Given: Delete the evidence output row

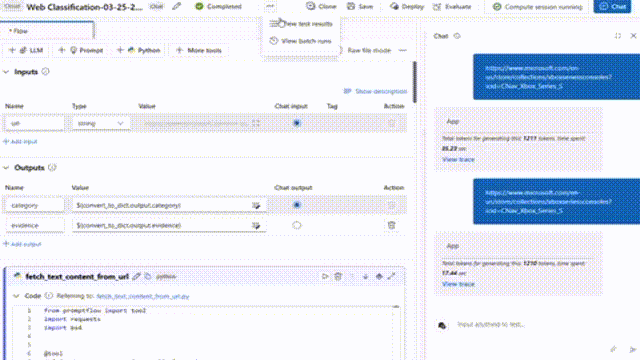Looking at the screenshot, I should pos(391,225).
